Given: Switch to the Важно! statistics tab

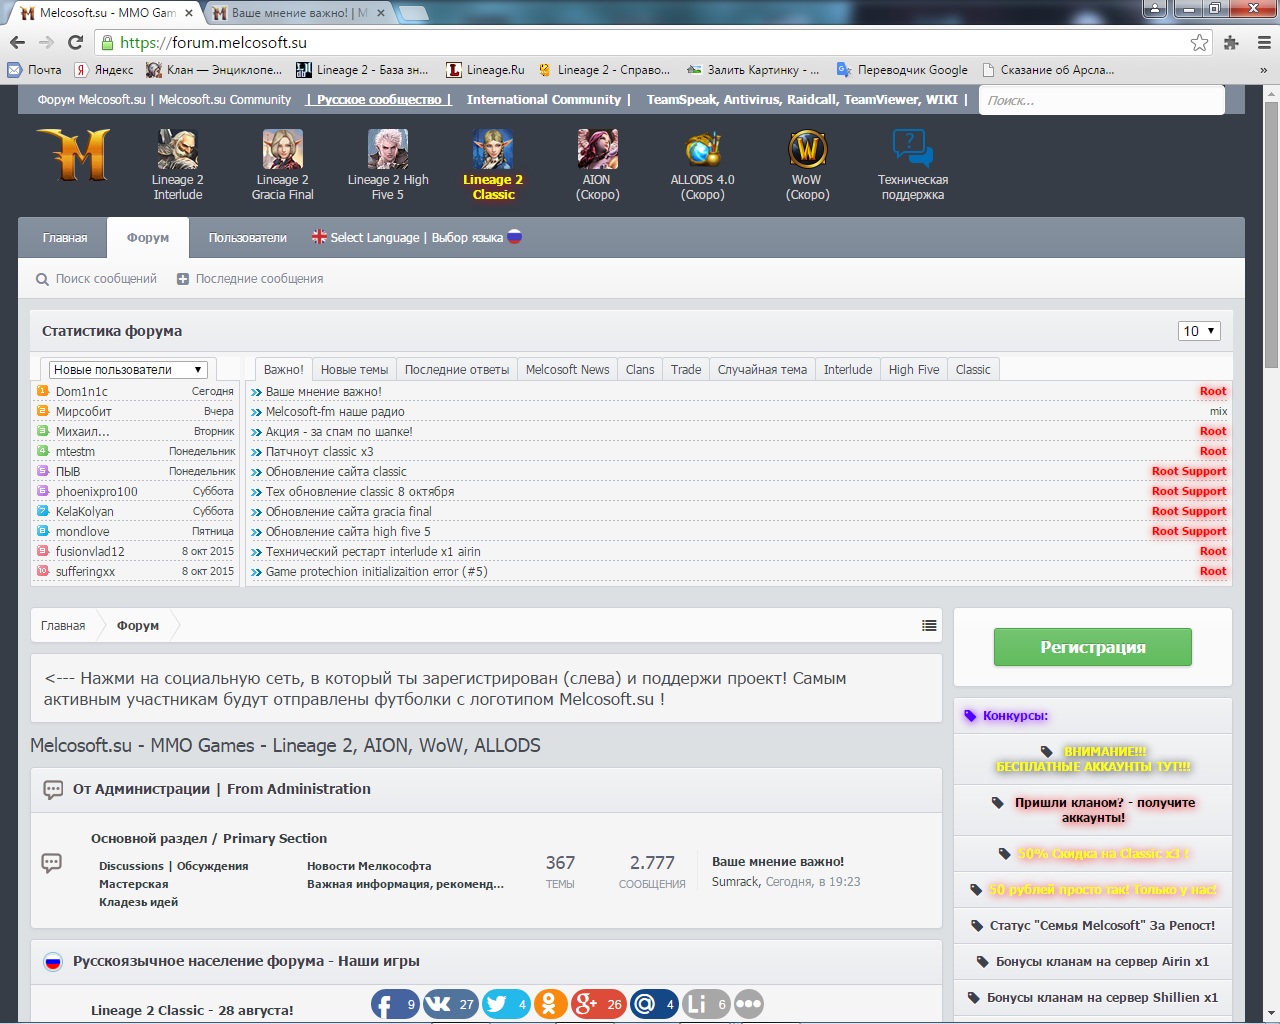Looking at the screenshot, I should pos(284,369).
